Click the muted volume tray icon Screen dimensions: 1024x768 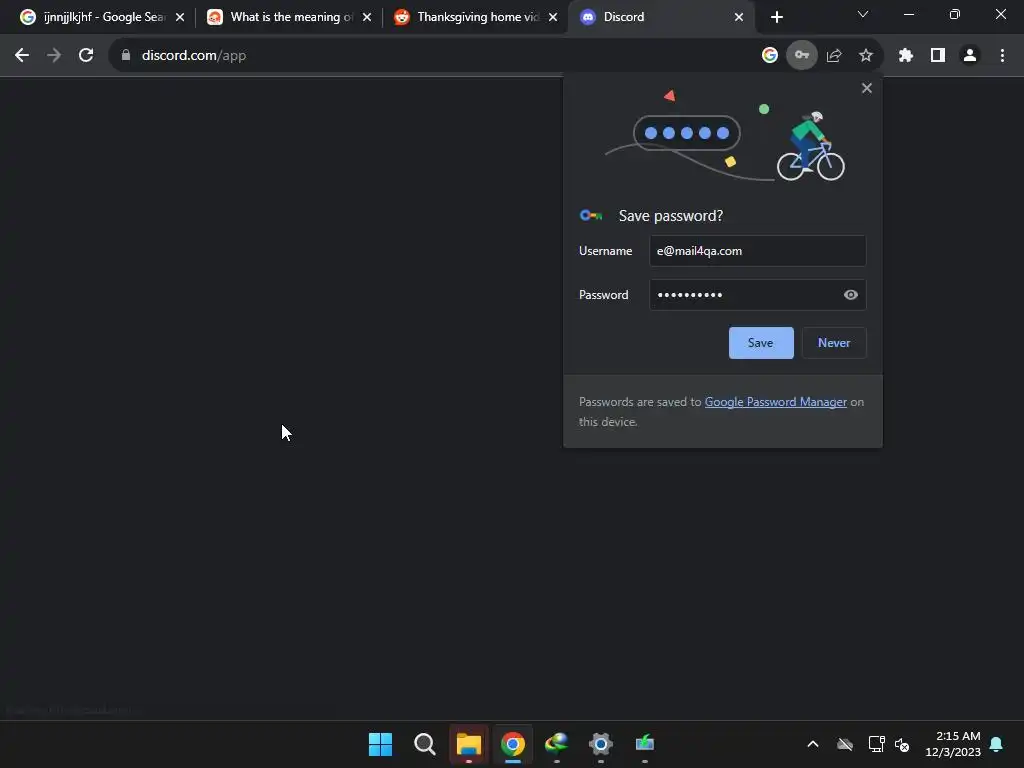pyautogui.click(x=903, y=744)
